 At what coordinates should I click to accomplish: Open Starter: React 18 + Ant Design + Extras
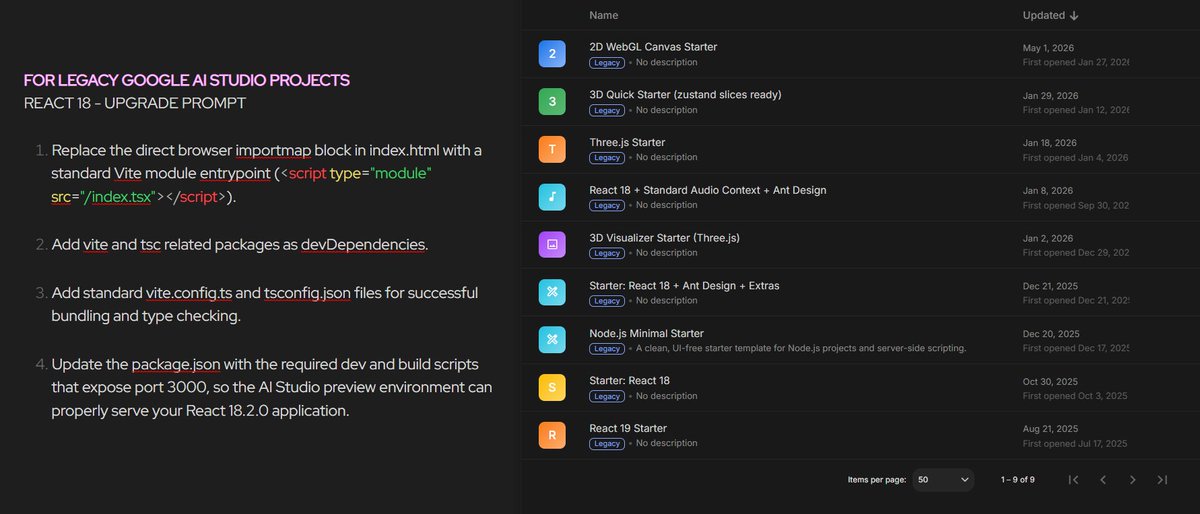tap(684, 286)
